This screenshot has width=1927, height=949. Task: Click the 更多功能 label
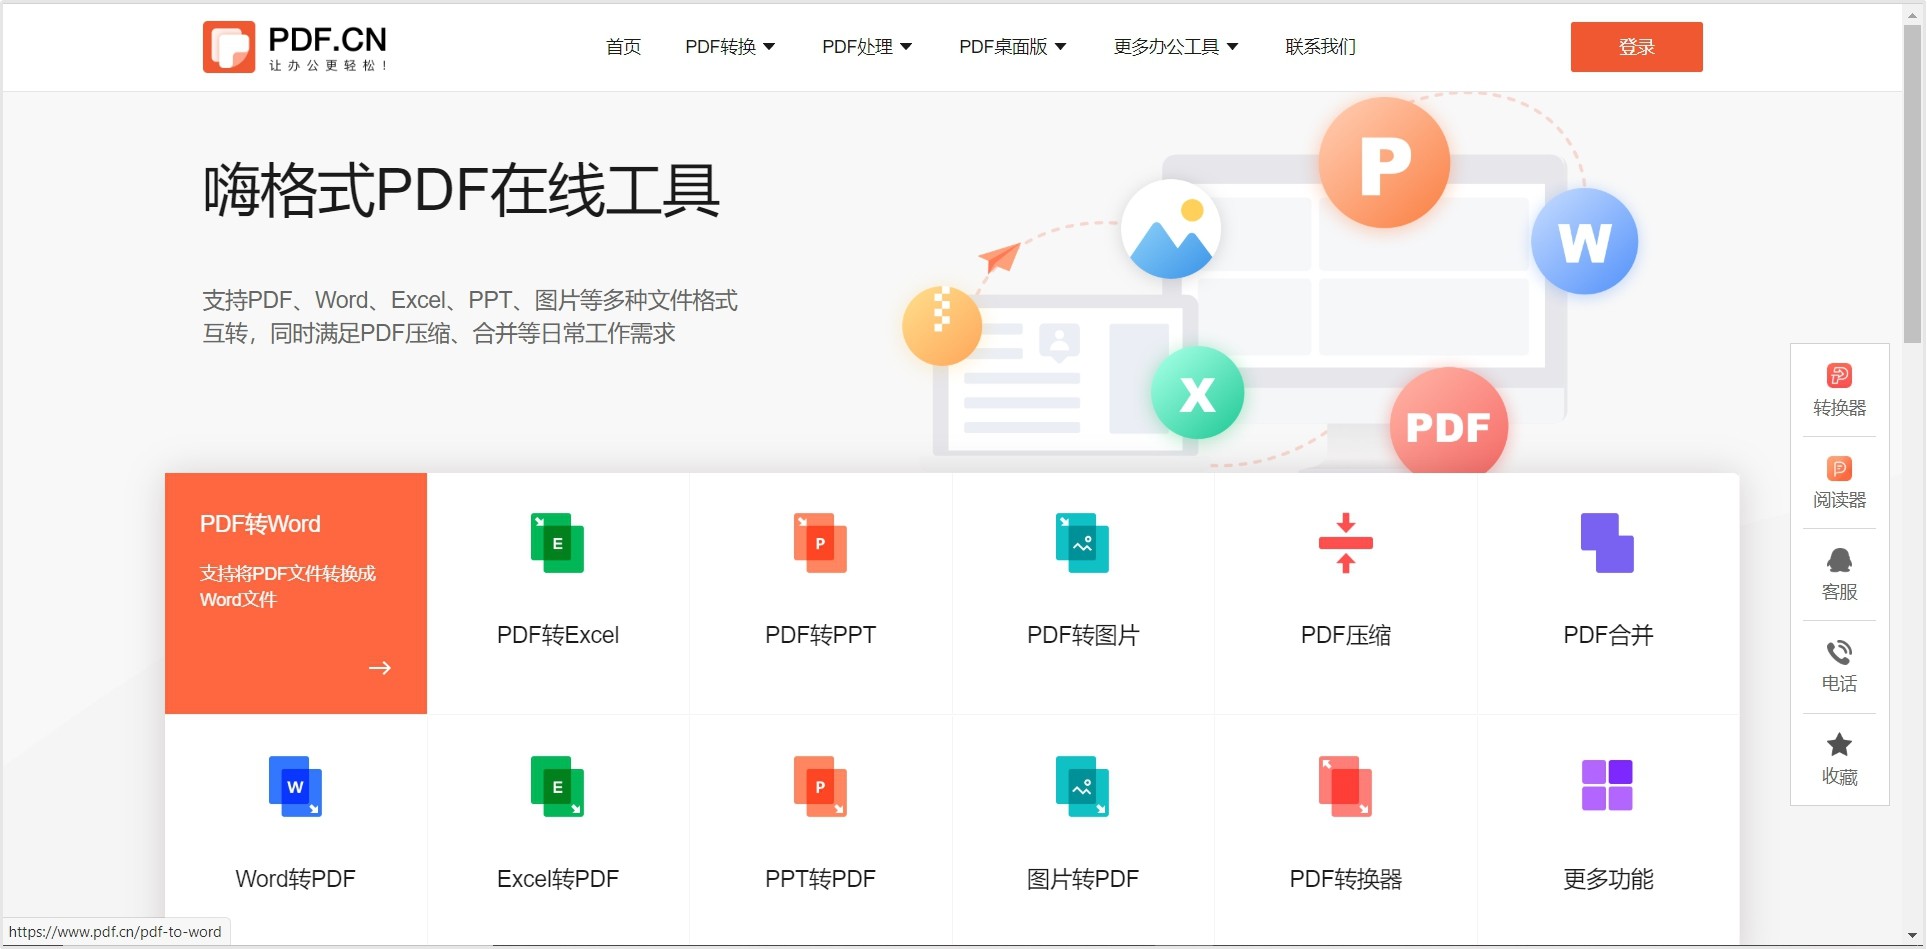(x=1608, y=879)
